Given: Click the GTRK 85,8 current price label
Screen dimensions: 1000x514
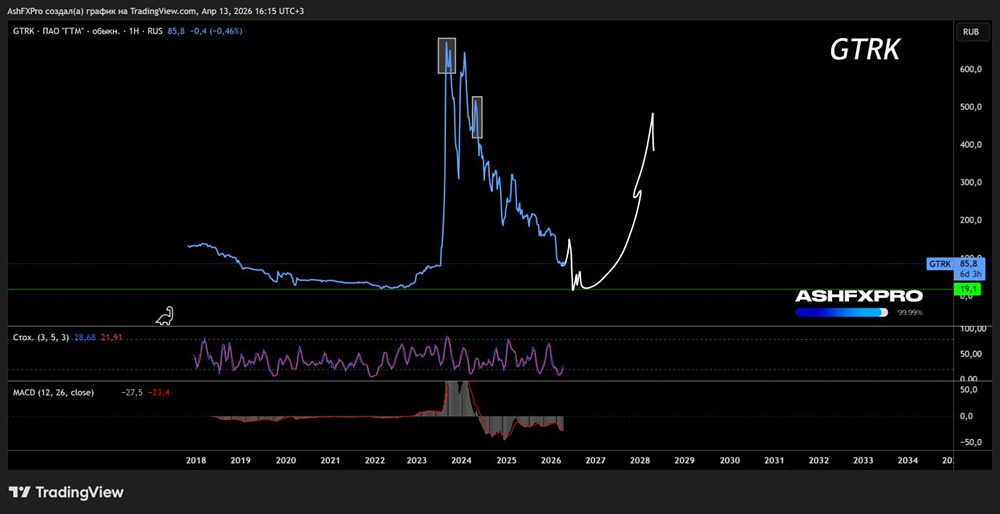Looking at the screenshot, I should coord(956,268).
